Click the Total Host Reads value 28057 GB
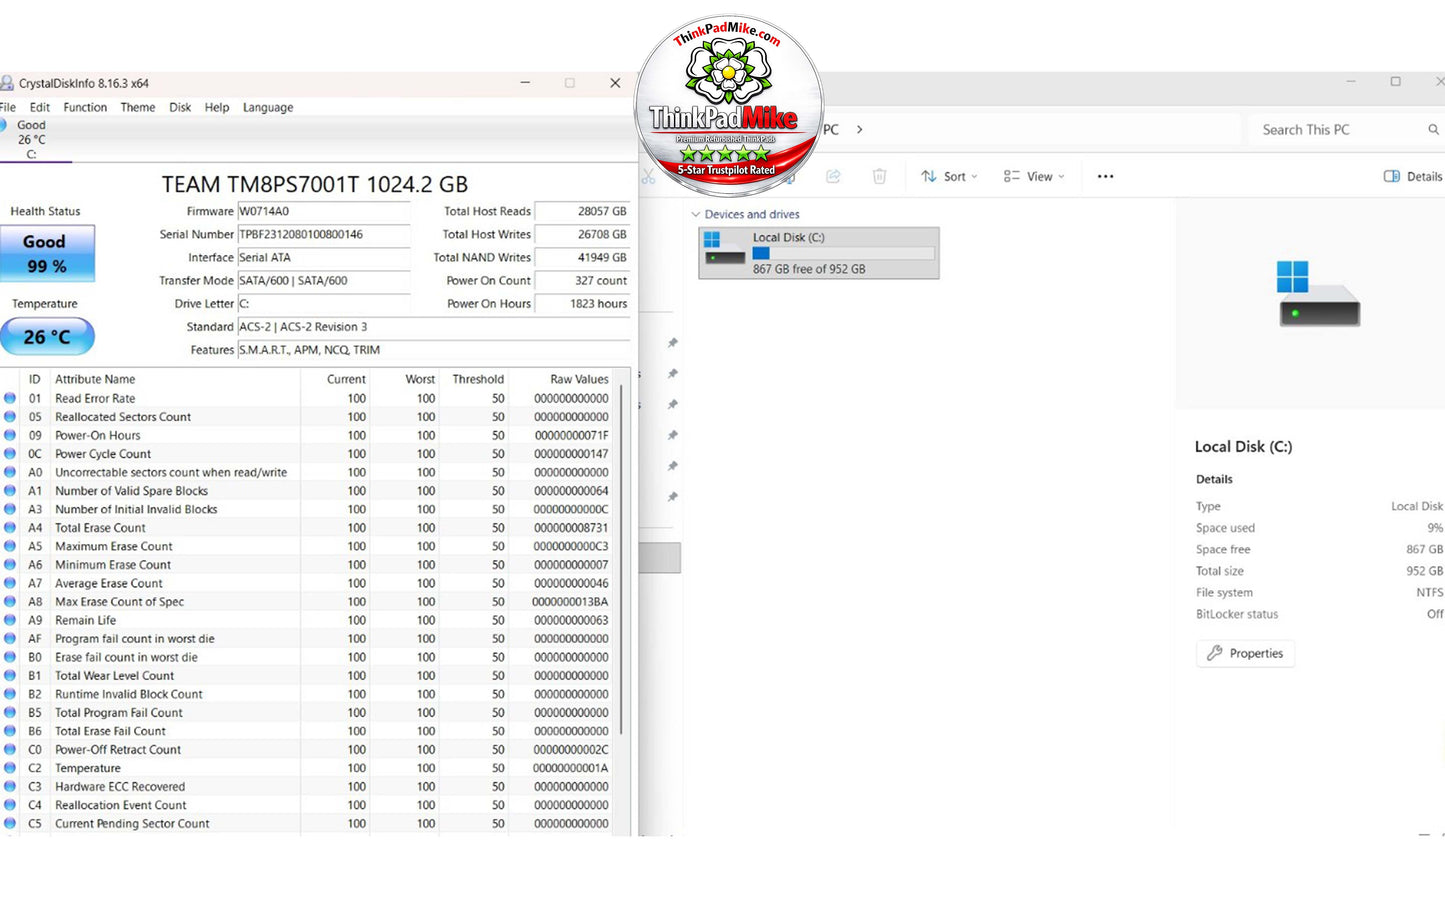Image resolution: width=1445 pixels, height=908 pixels. pos(582,211)
